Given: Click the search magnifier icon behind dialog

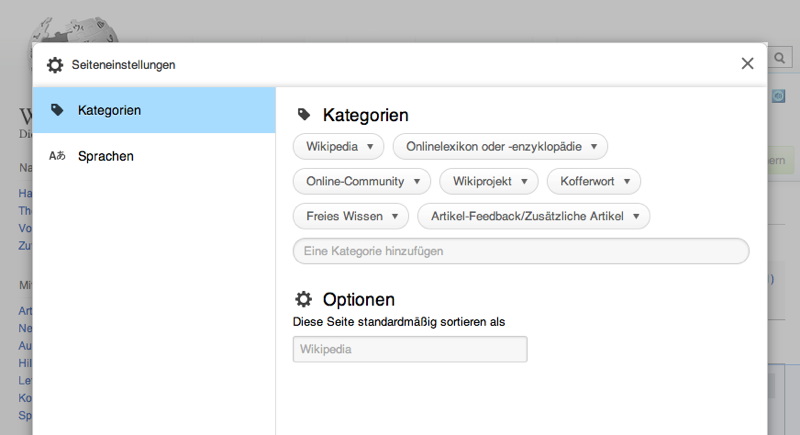Looking at the screenshot, I should [x=780, y=58].
